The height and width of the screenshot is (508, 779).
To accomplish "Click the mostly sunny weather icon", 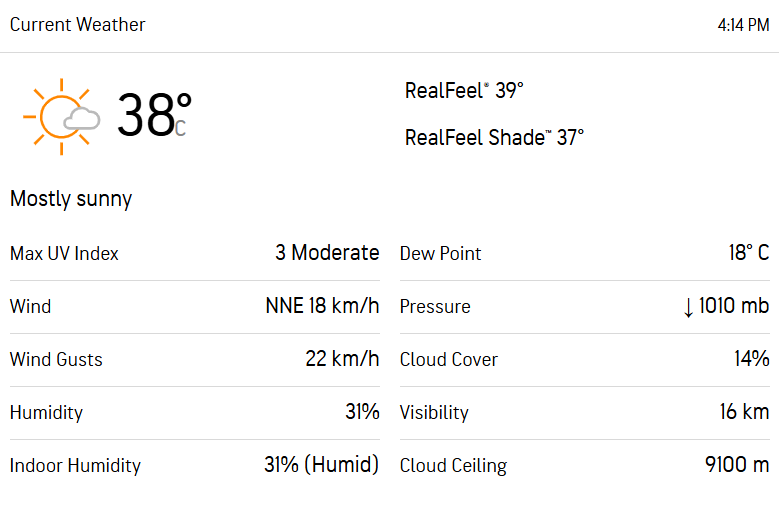I will (62, 116).
